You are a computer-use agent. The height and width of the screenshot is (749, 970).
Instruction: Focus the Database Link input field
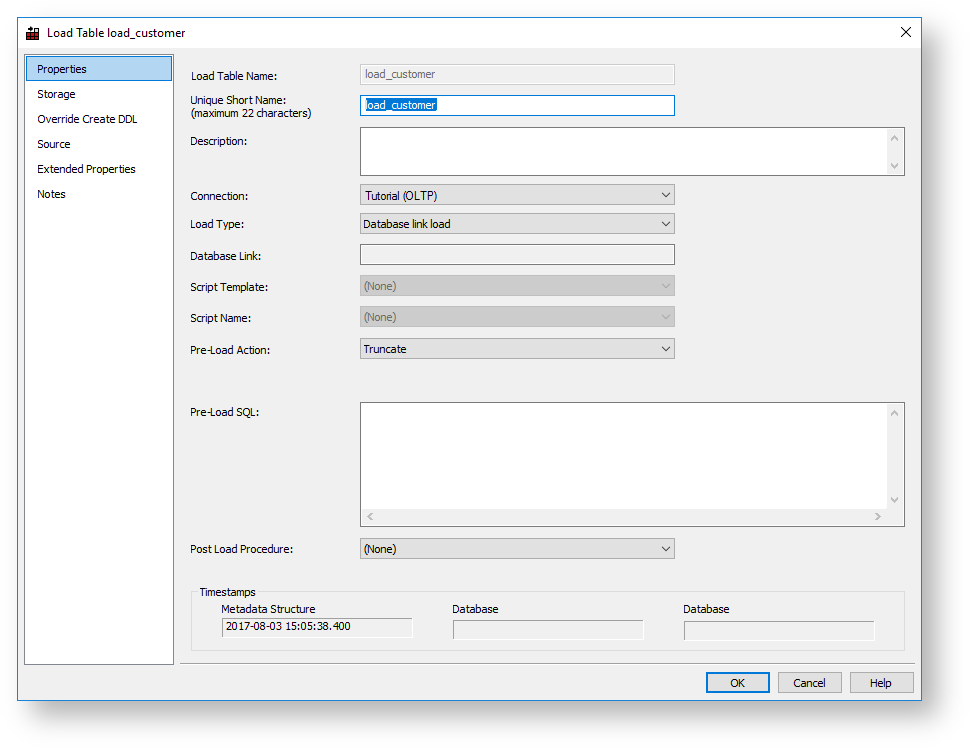pyautogui.click(x=517, y=255)
